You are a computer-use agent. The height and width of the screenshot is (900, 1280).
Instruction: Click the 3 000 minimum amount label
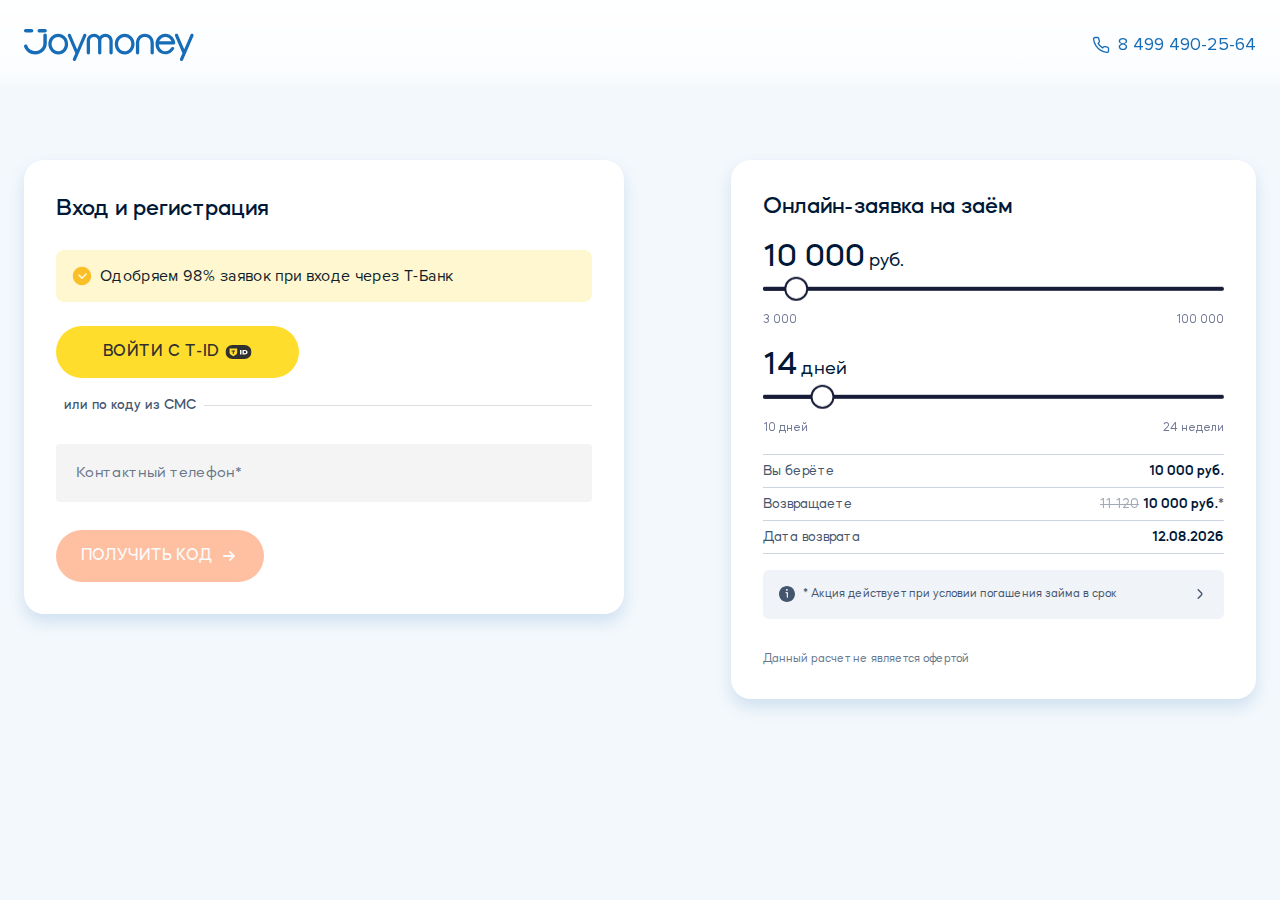pos(780,319)
